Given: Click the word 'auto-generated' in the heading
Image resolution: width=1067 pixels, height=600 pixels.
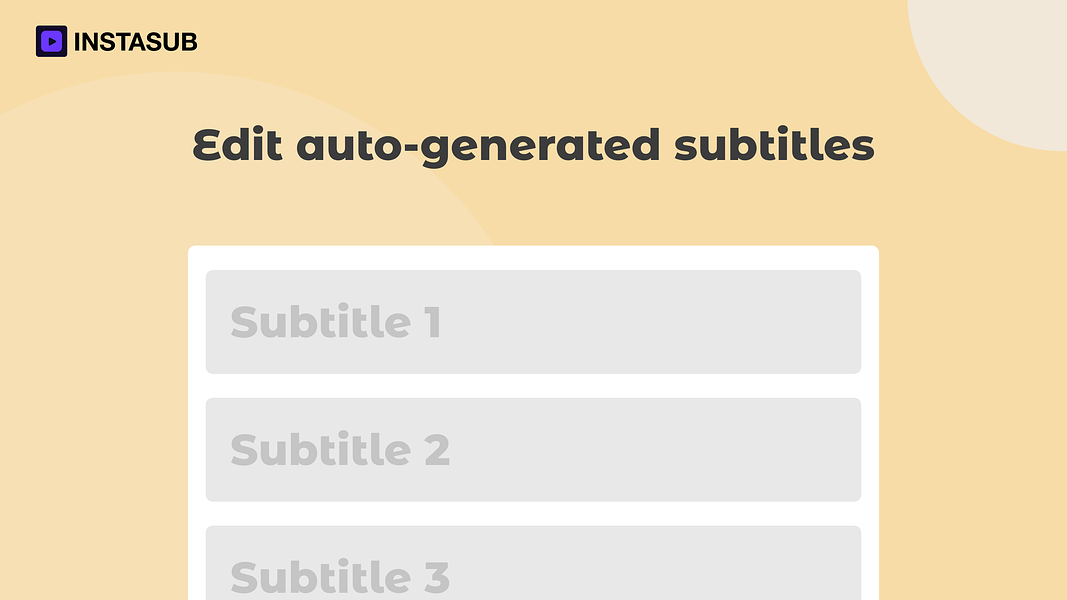Looking at the screenshot, I should coord(478,146).
